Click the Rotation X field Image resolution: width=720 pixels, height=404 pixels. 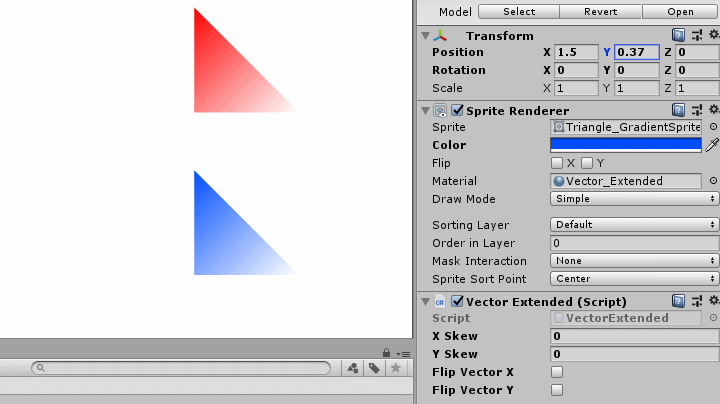click(x=576, y=70)
